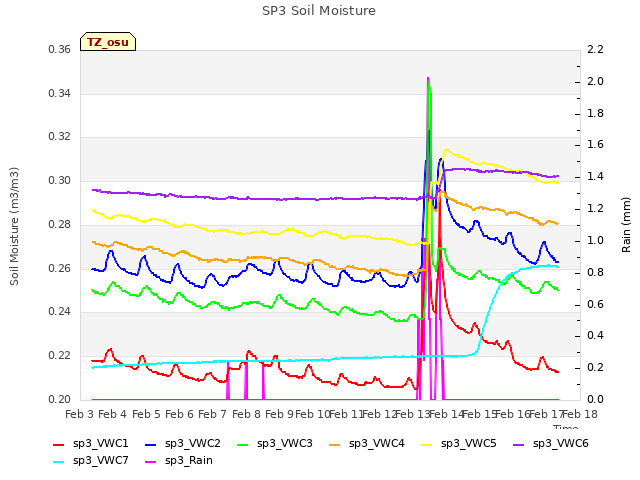Image resolution: width=640 pixels, height=480 pixels.
Task: Click the Feb 8 x-axis tick label
Action: [246, 414]
